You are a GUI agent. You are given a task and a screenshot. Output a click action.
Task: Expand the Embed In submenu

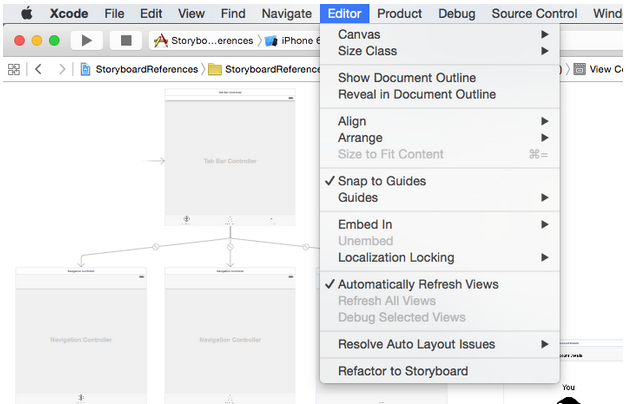[364, 225]
